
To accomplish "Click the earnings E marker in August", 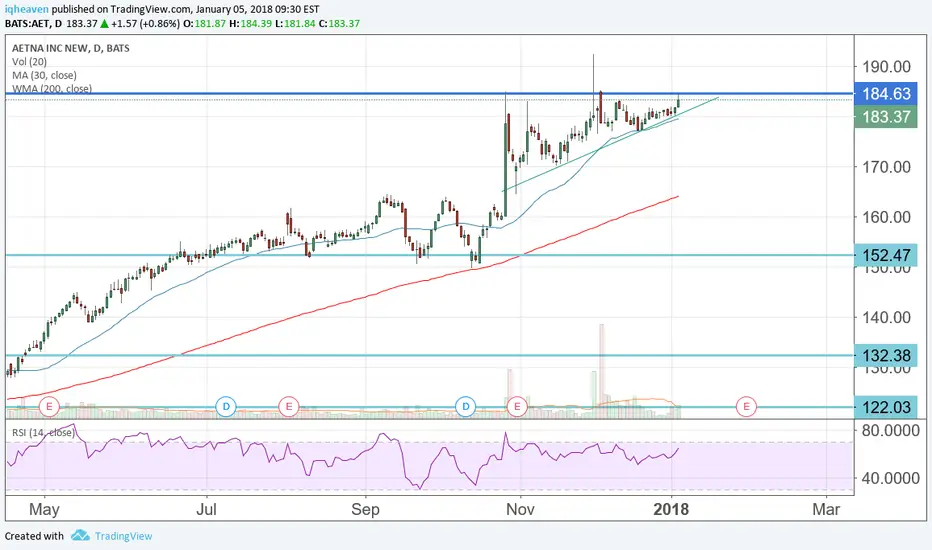I will tap(289, 407).
